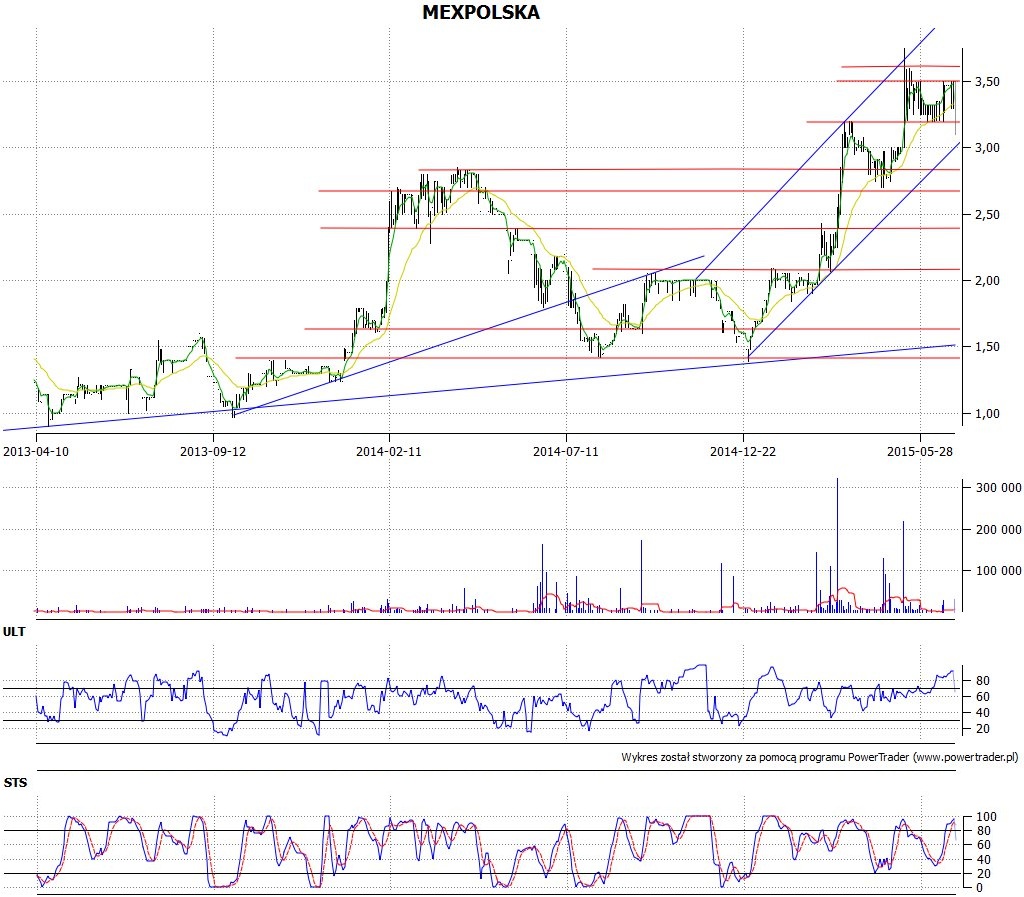The image size is (1024, 897).
Task: Click the ULT scale value 40
Action: (x=983, y=713)
